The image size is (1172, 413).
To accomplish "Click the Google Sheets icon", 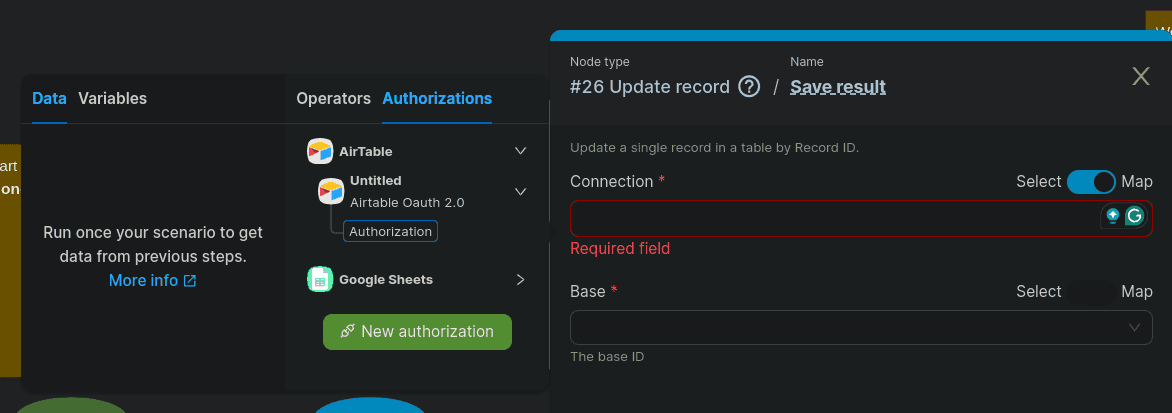I will (320, 280).
